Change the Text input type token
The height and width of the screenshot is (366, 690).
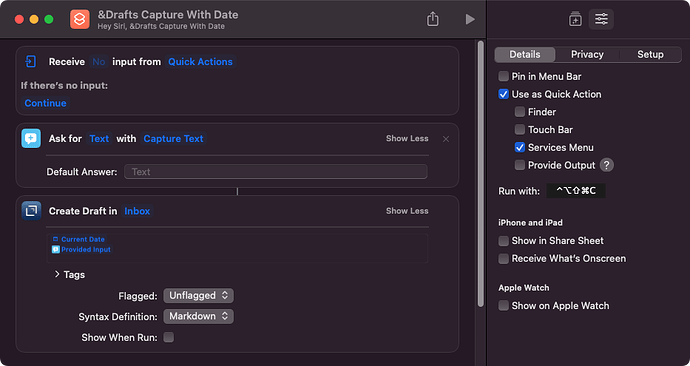click(99, 139)
